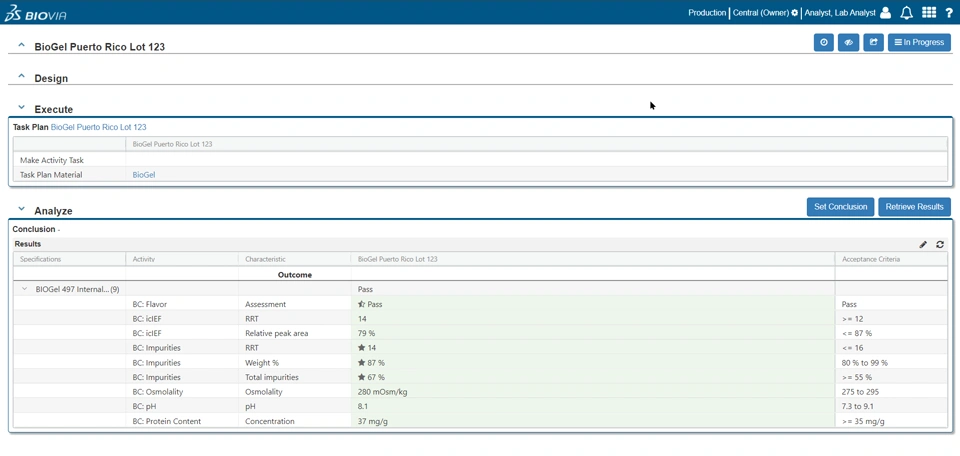Open the help question mark
Viewport: 960px width, 456px height.
tap(949, 13)
